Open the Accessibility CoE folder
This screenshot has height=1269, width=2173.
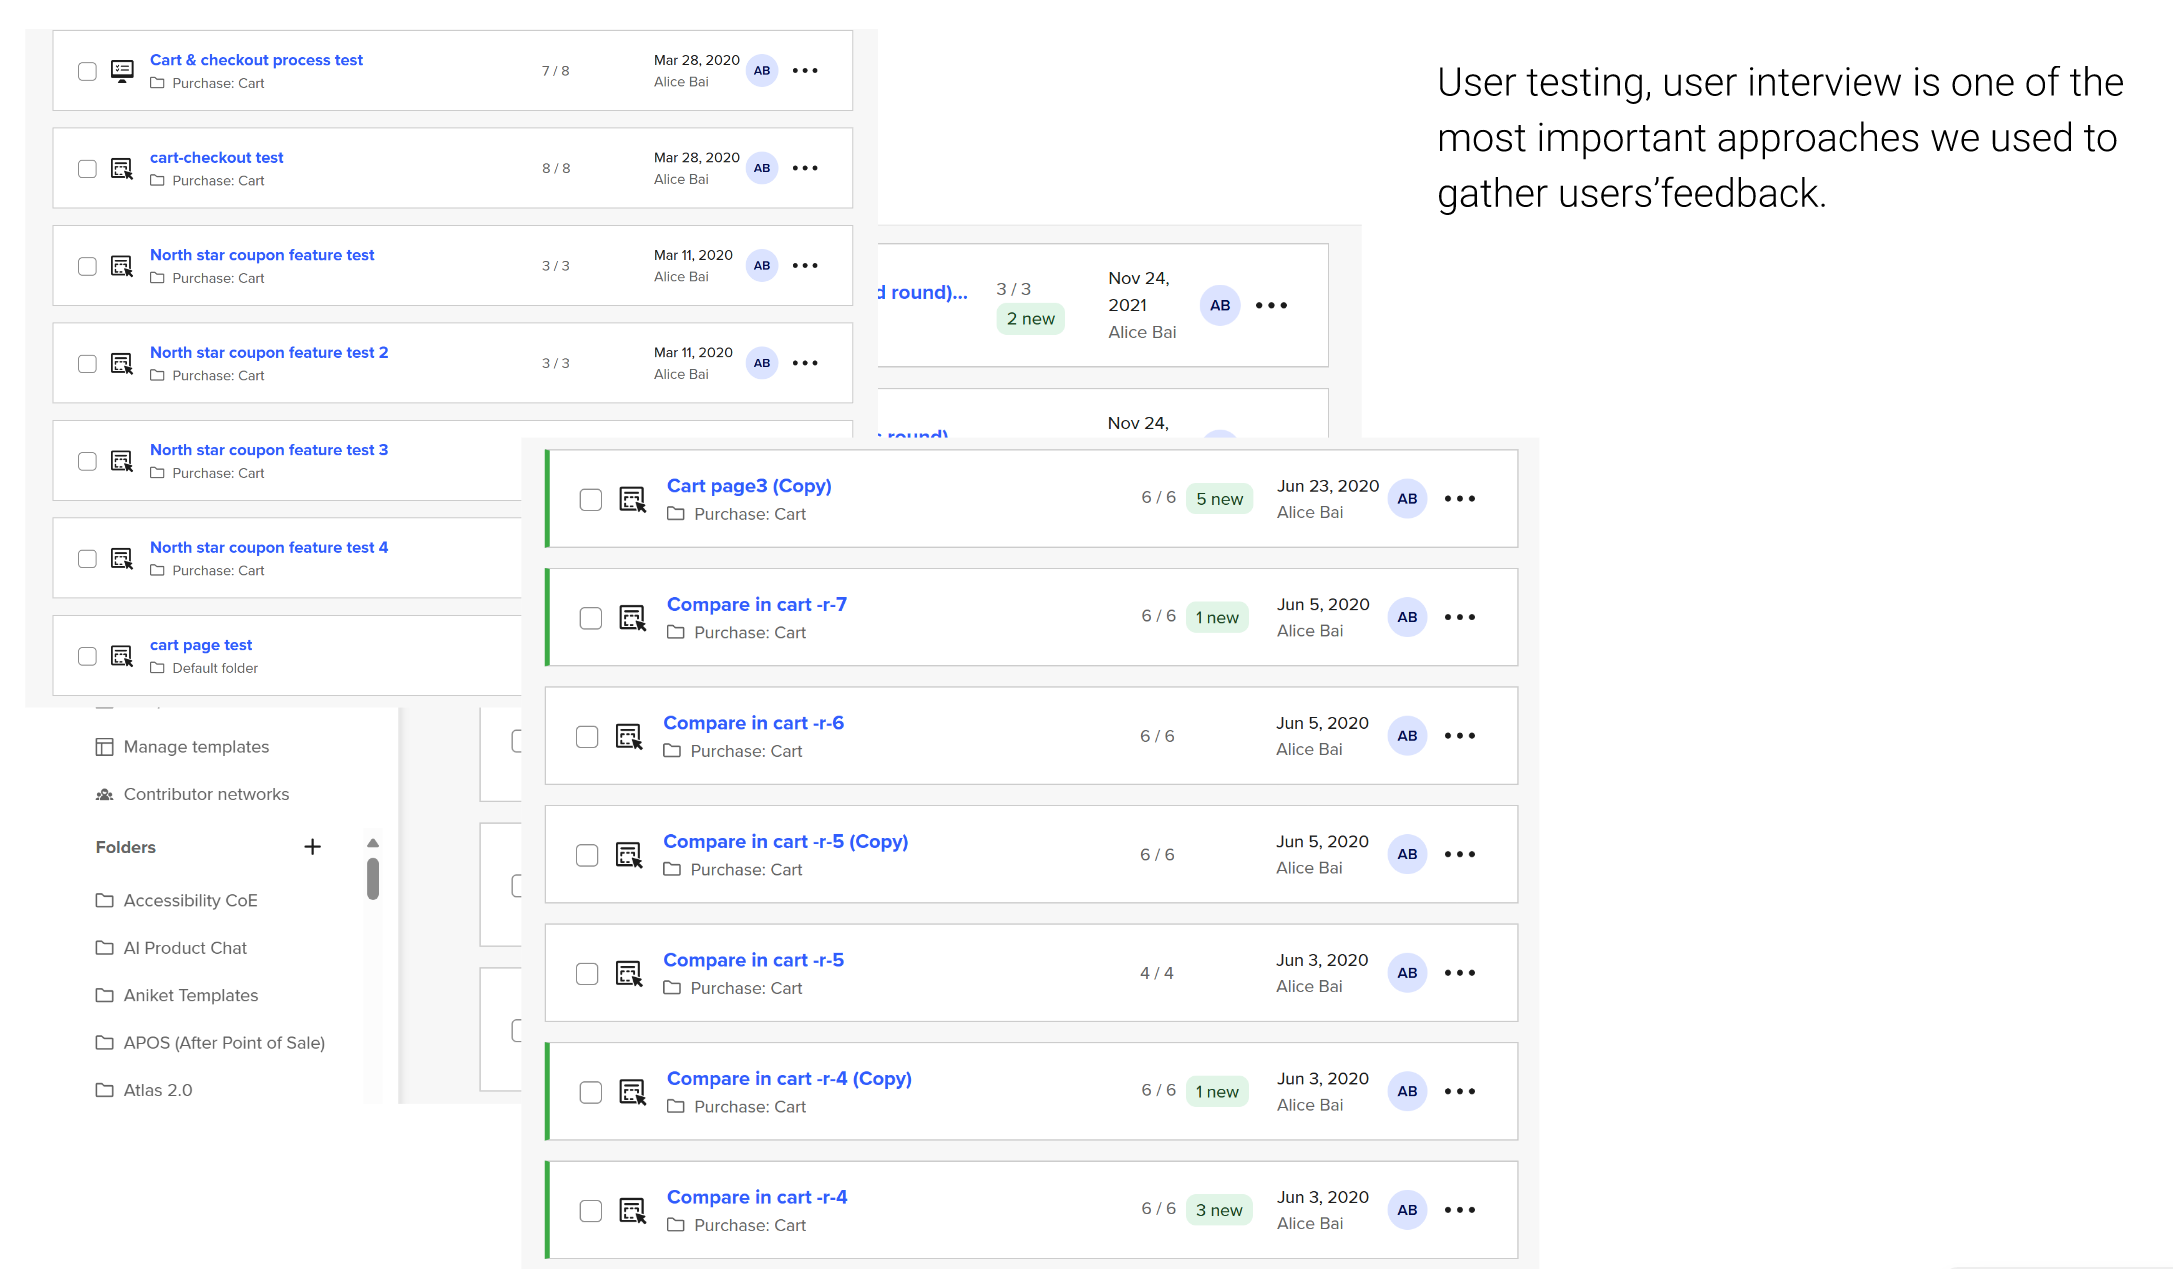point(190,900)
